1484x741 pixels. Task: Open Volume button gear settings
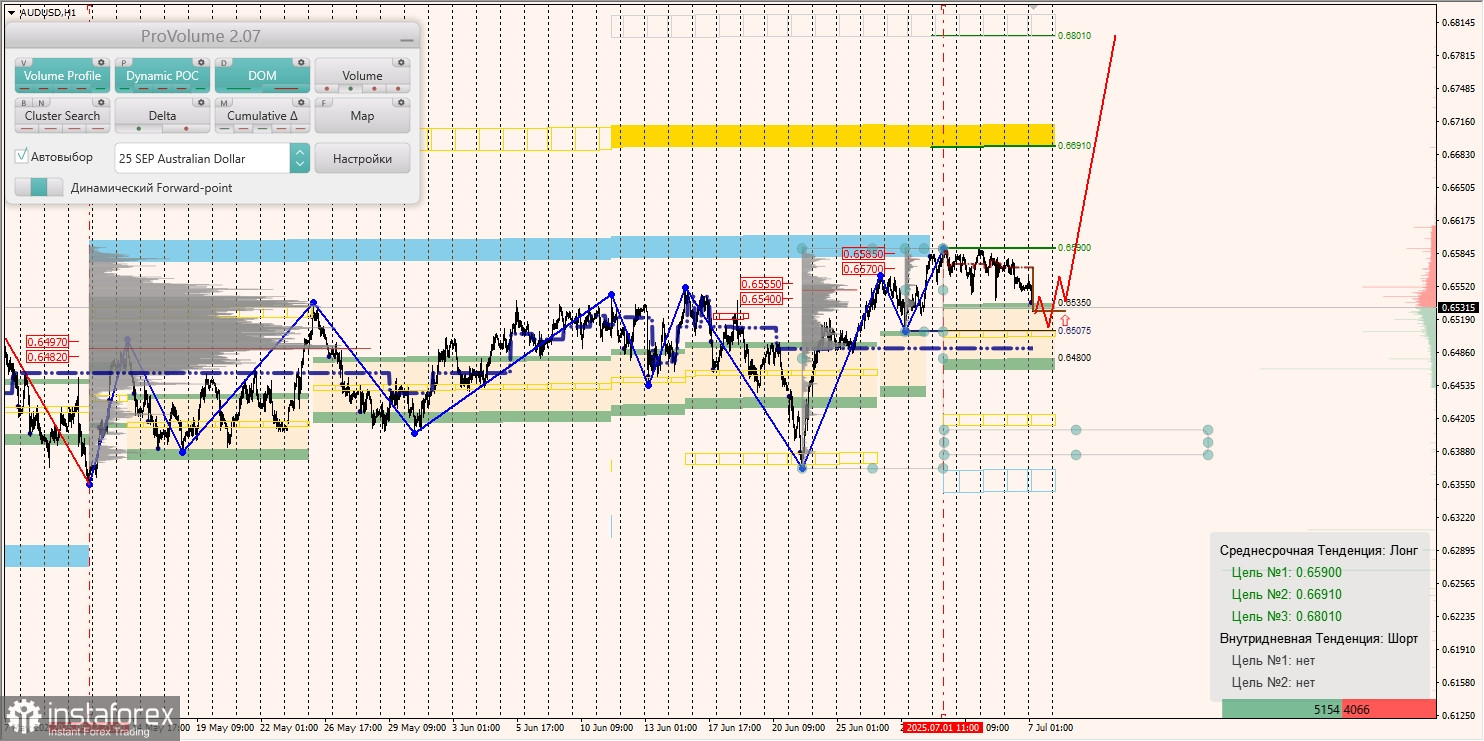point(401,62)
